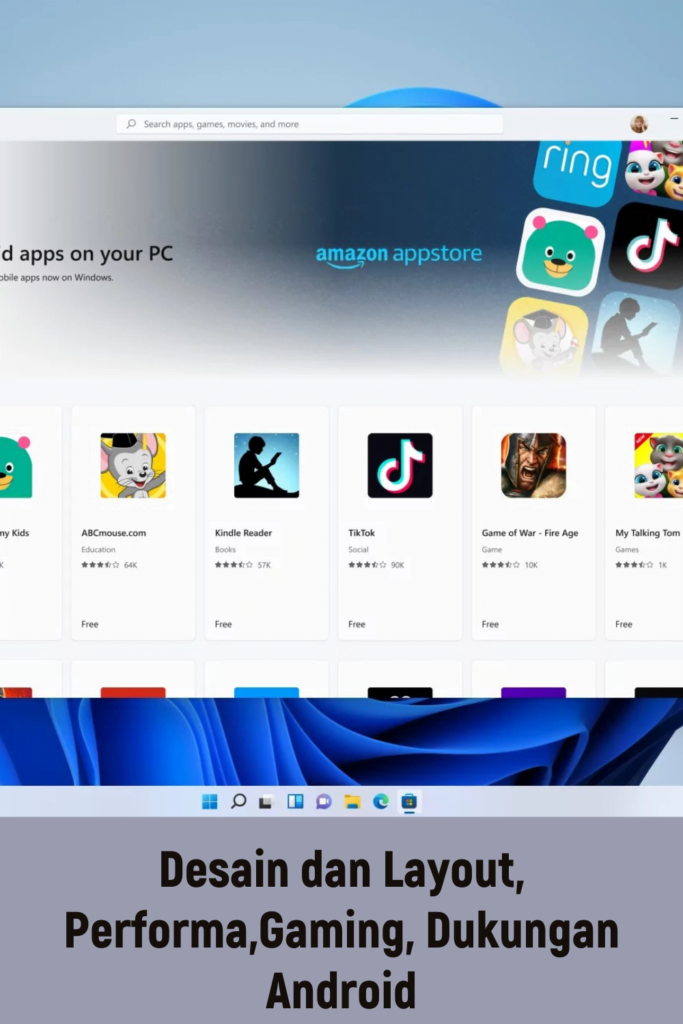683x1024 pixels.
Task: Open the Widgets taskbar icon
Action: tap(295, 801)
